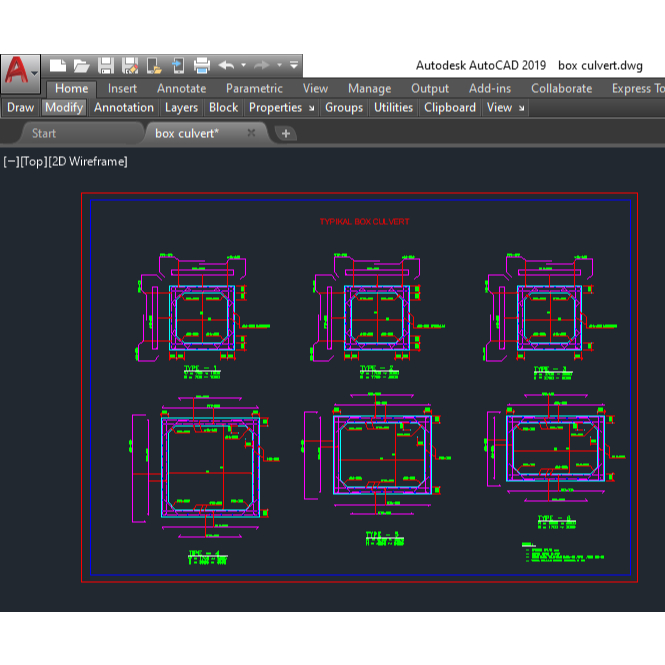Image resolution: width=665 pixels, height=665 pixels.
Task: Save the drawing with the Save icon
Action: coord(106,66)
